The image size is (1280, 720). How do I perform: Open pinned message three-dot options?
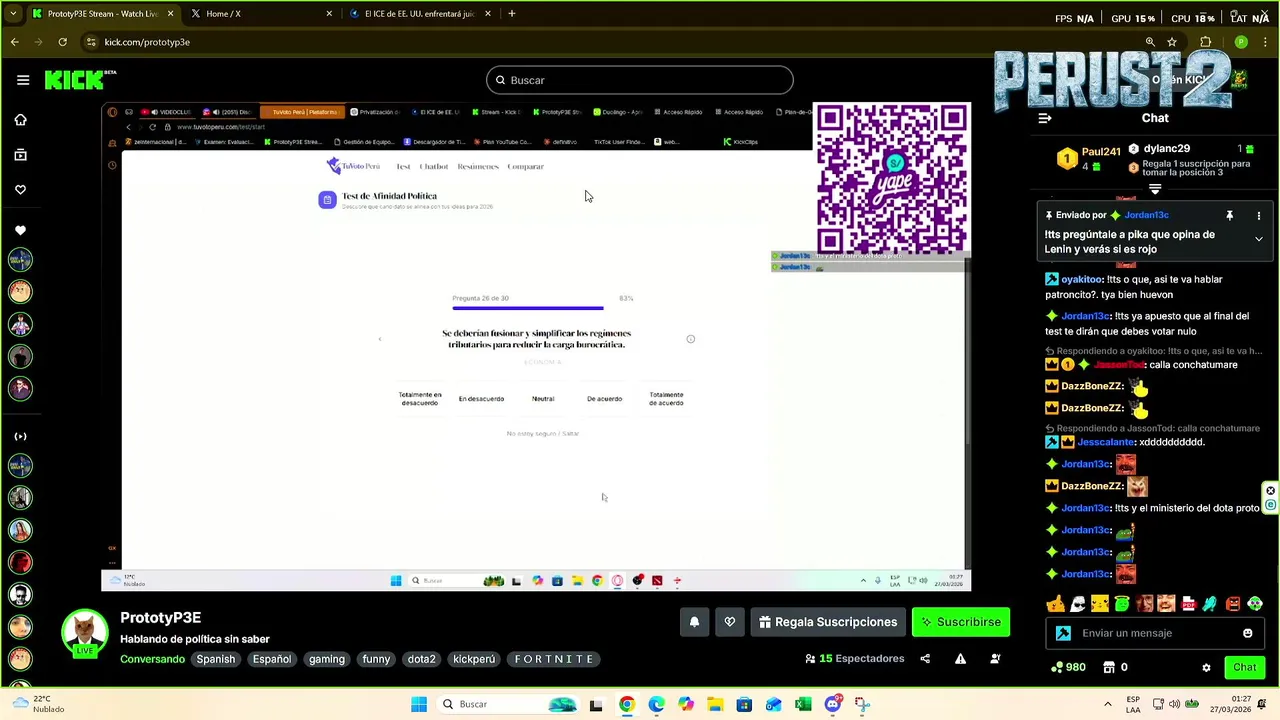click(x=1259, y=215)
